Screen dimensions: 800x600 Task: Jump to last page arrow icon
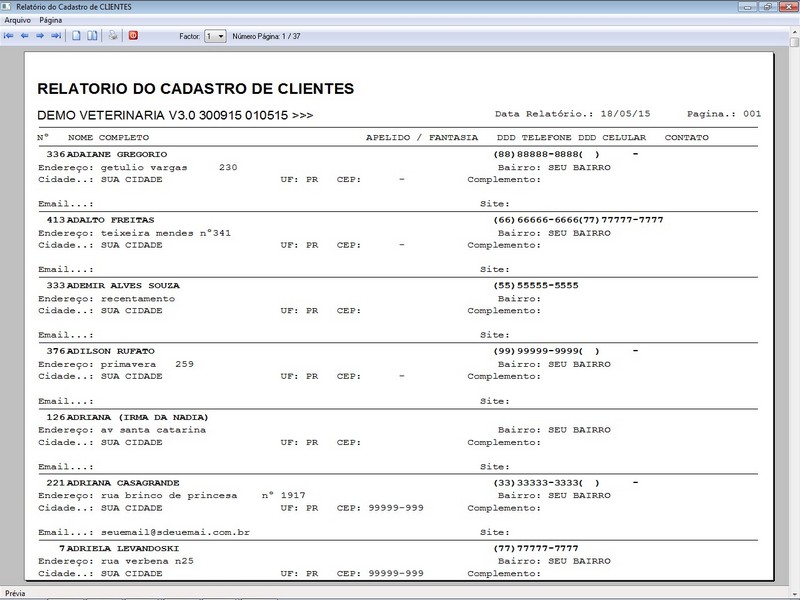click(x=56, y=36)
